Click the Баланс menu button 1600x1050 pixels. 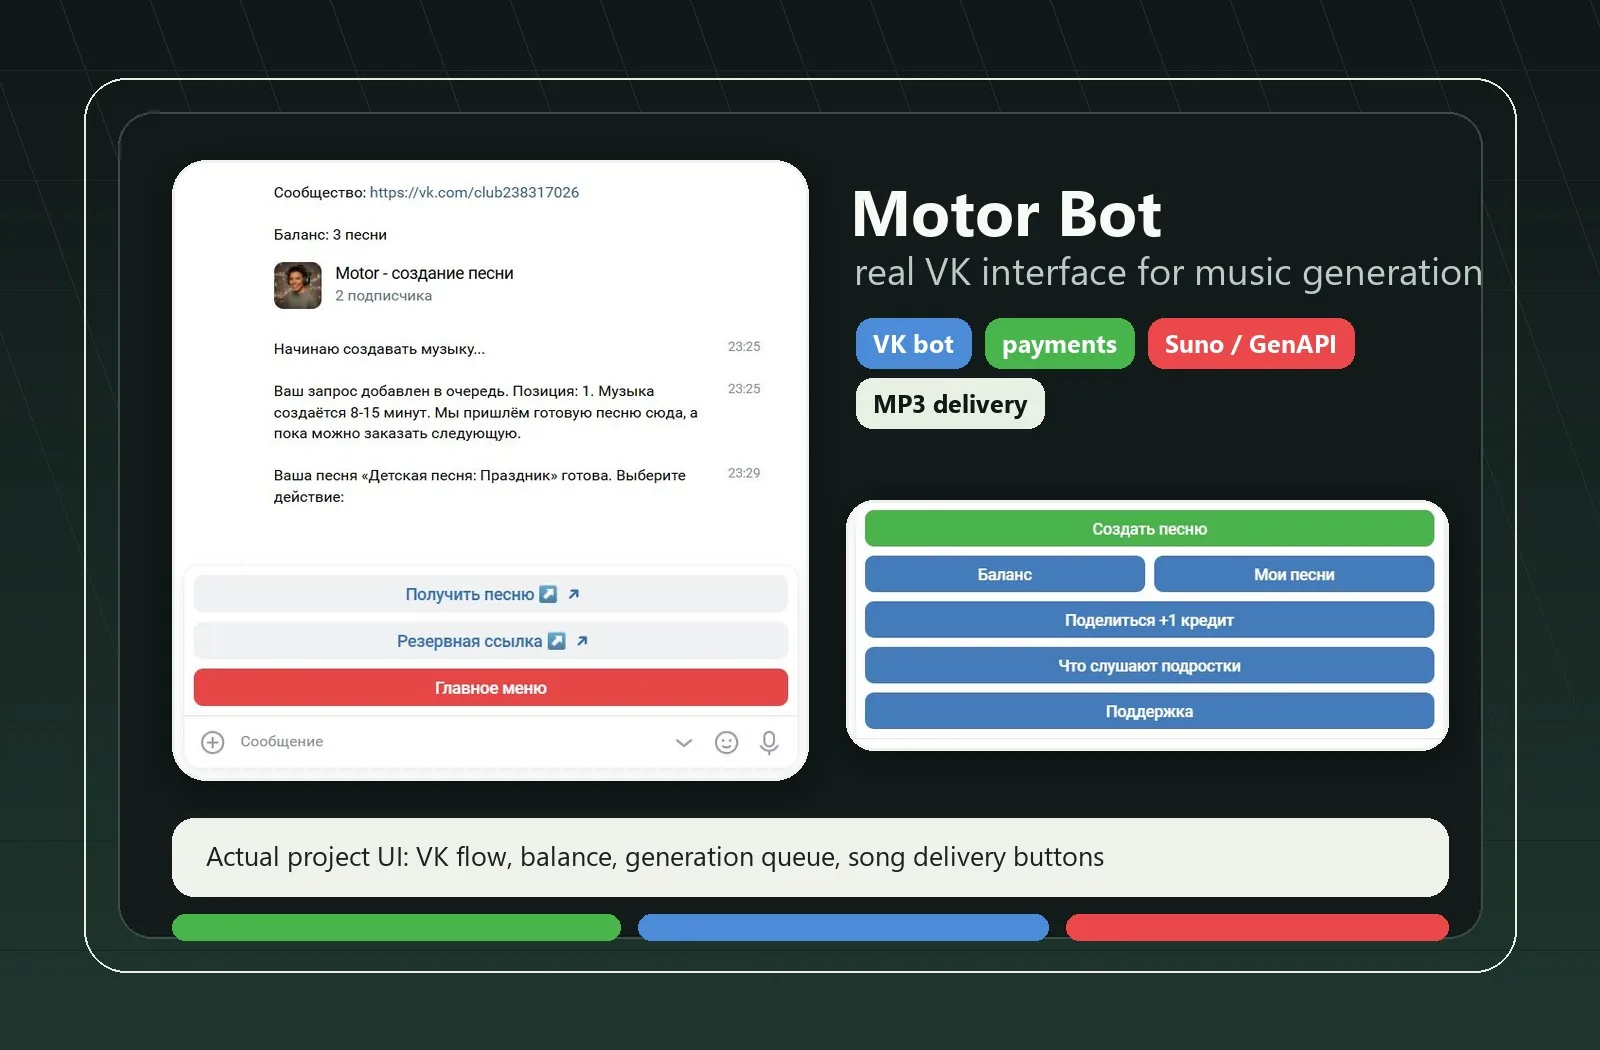pos(1005,574)
